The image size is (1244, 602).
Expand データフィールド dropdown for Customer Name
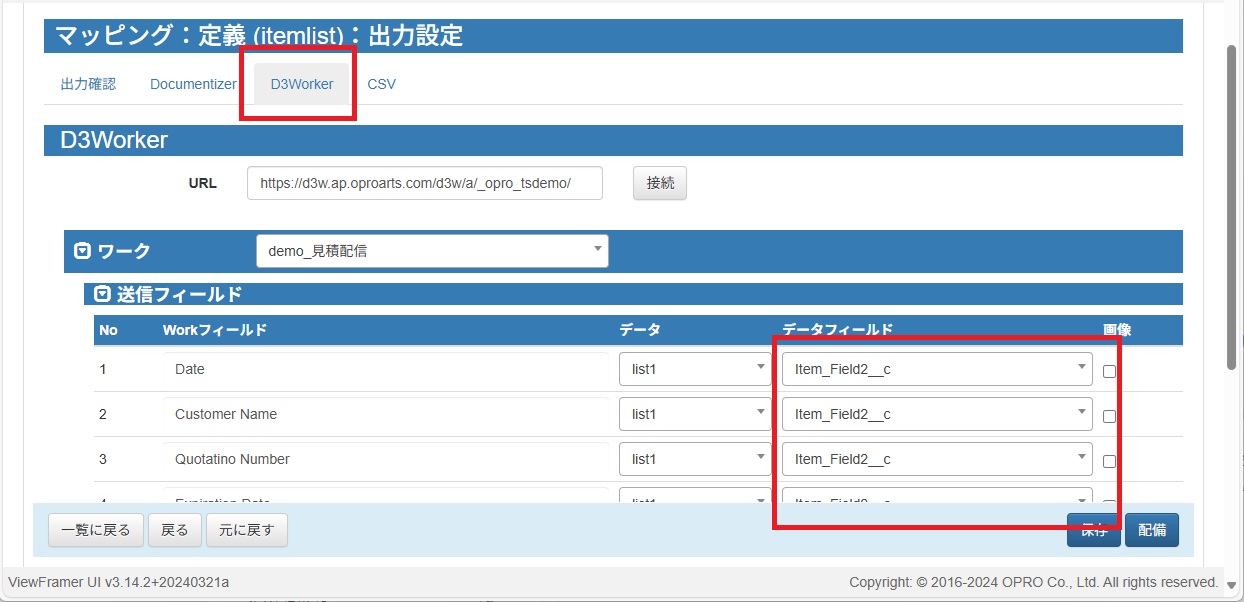pyautogui.click(x=937, y=414)
